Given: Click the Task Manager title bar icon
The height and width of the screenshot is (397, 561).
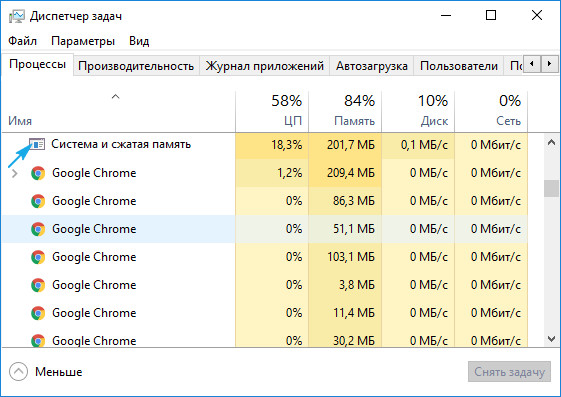Looking at the screenshot, I should coord(17,16).
